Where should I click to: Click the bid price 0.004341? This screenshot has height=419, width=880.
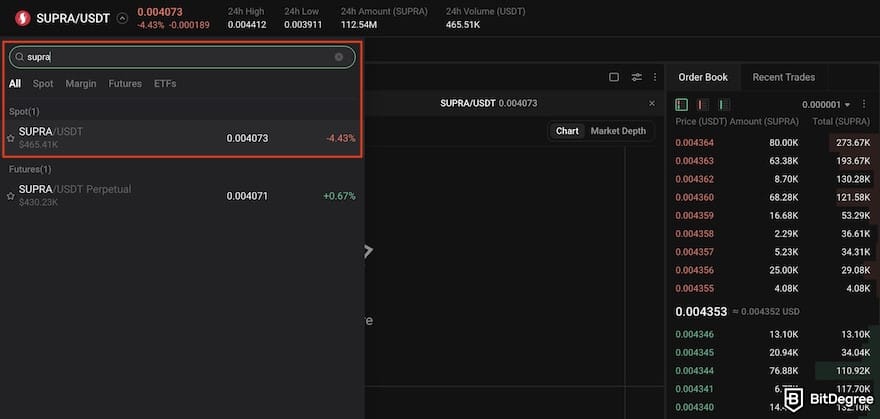(x=694, y=389)
